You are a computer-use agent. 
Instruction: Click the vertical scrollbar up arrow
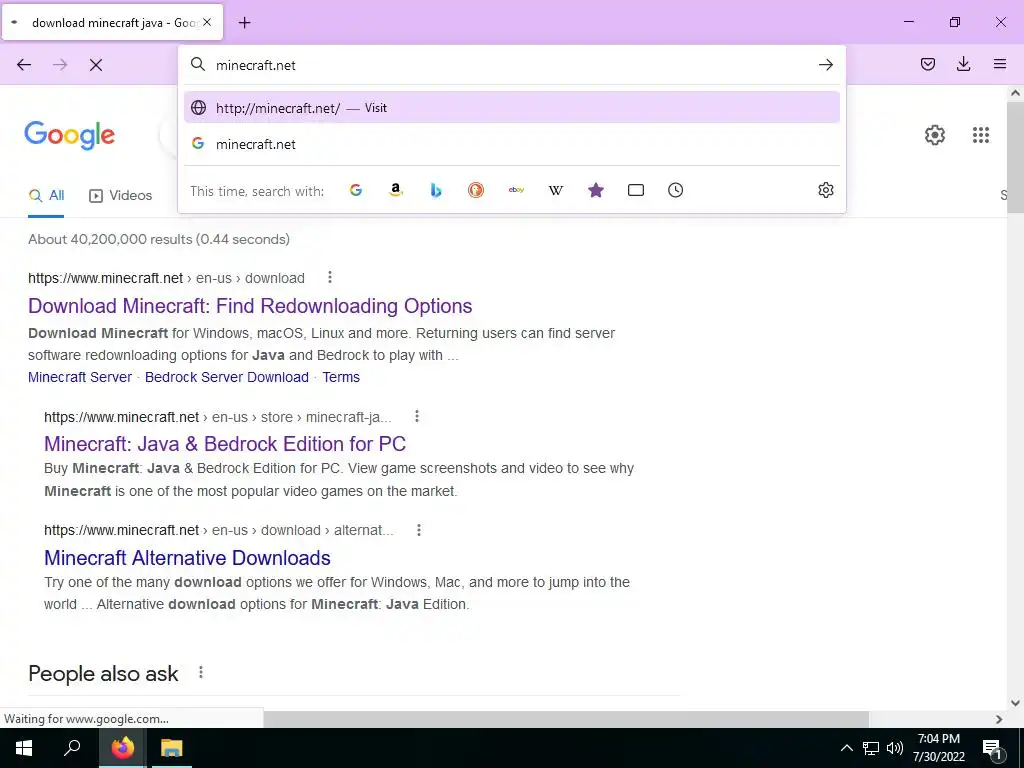click(1015, 93)
